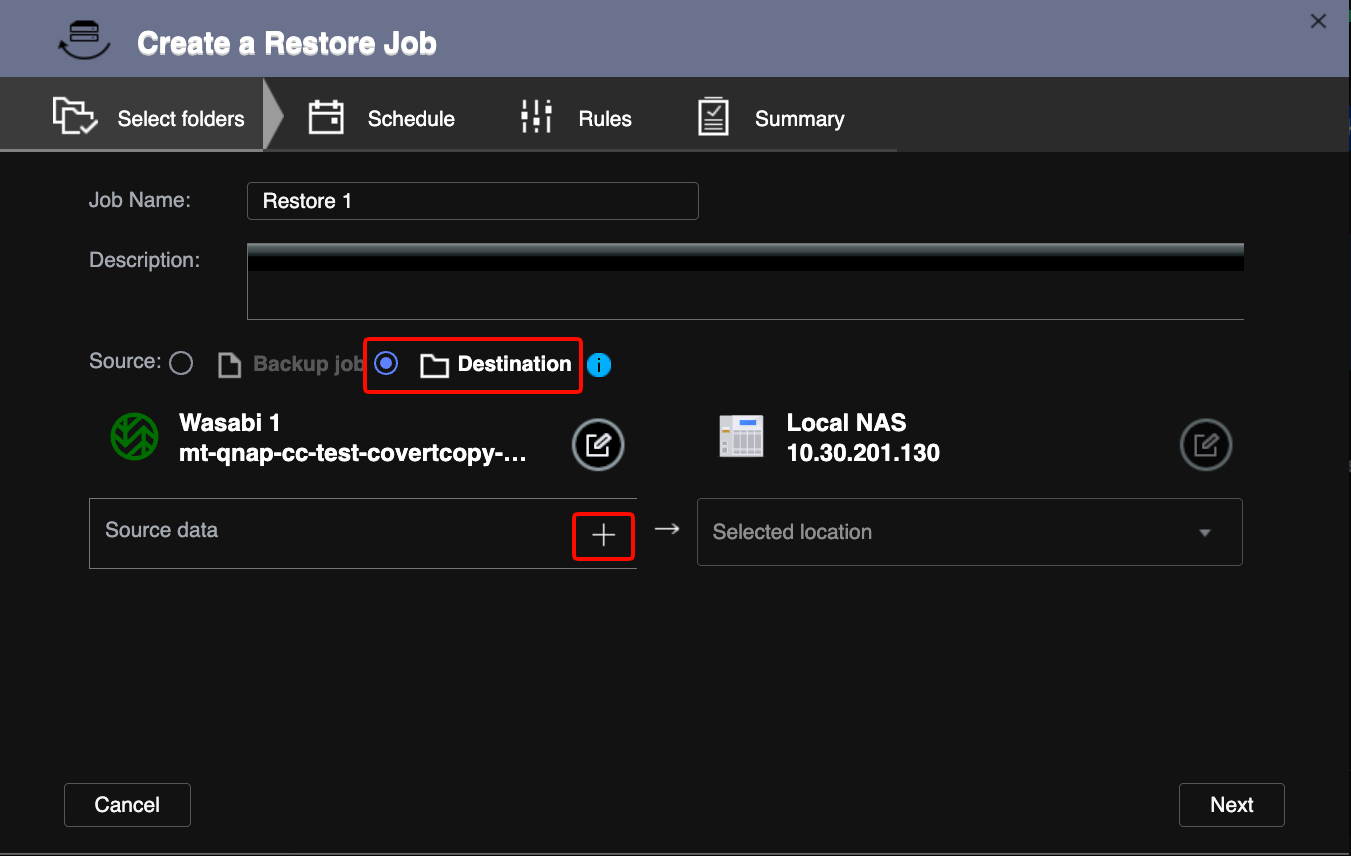Click the Wasabi 1 account name
This screenshot has height=856, width=1351.
[229, 423]
